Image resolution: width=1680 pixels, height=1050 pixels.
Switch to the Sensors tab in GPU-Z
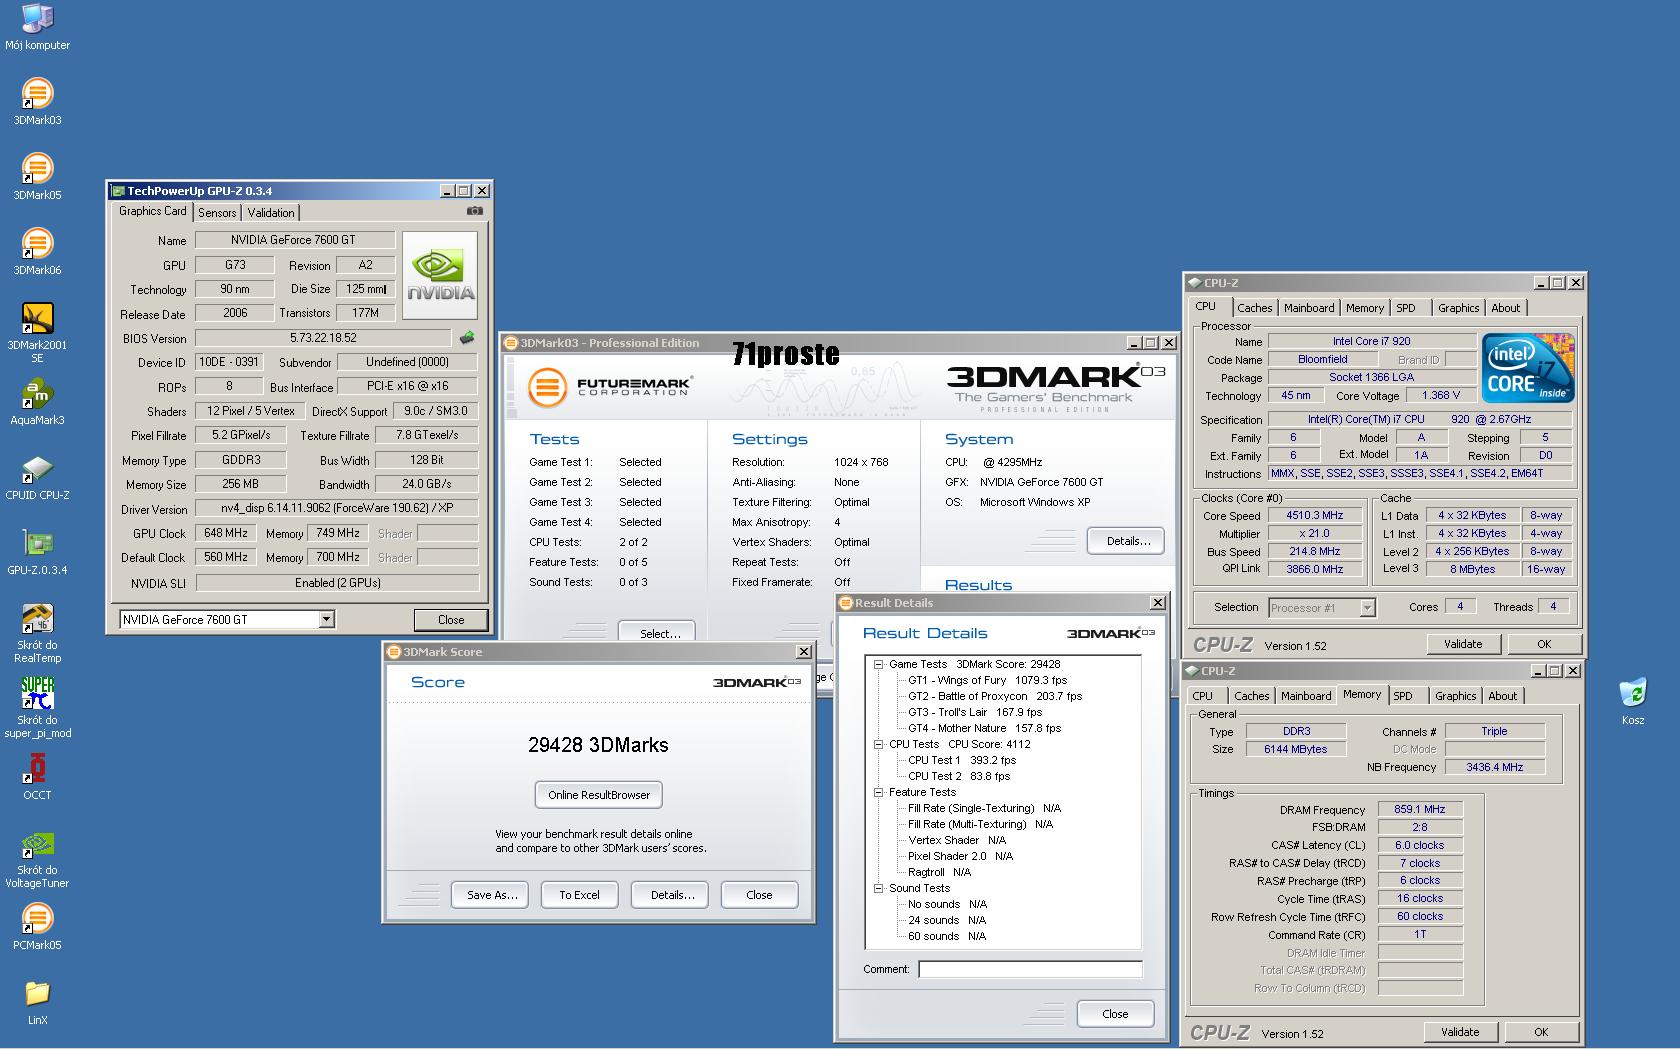217,213
